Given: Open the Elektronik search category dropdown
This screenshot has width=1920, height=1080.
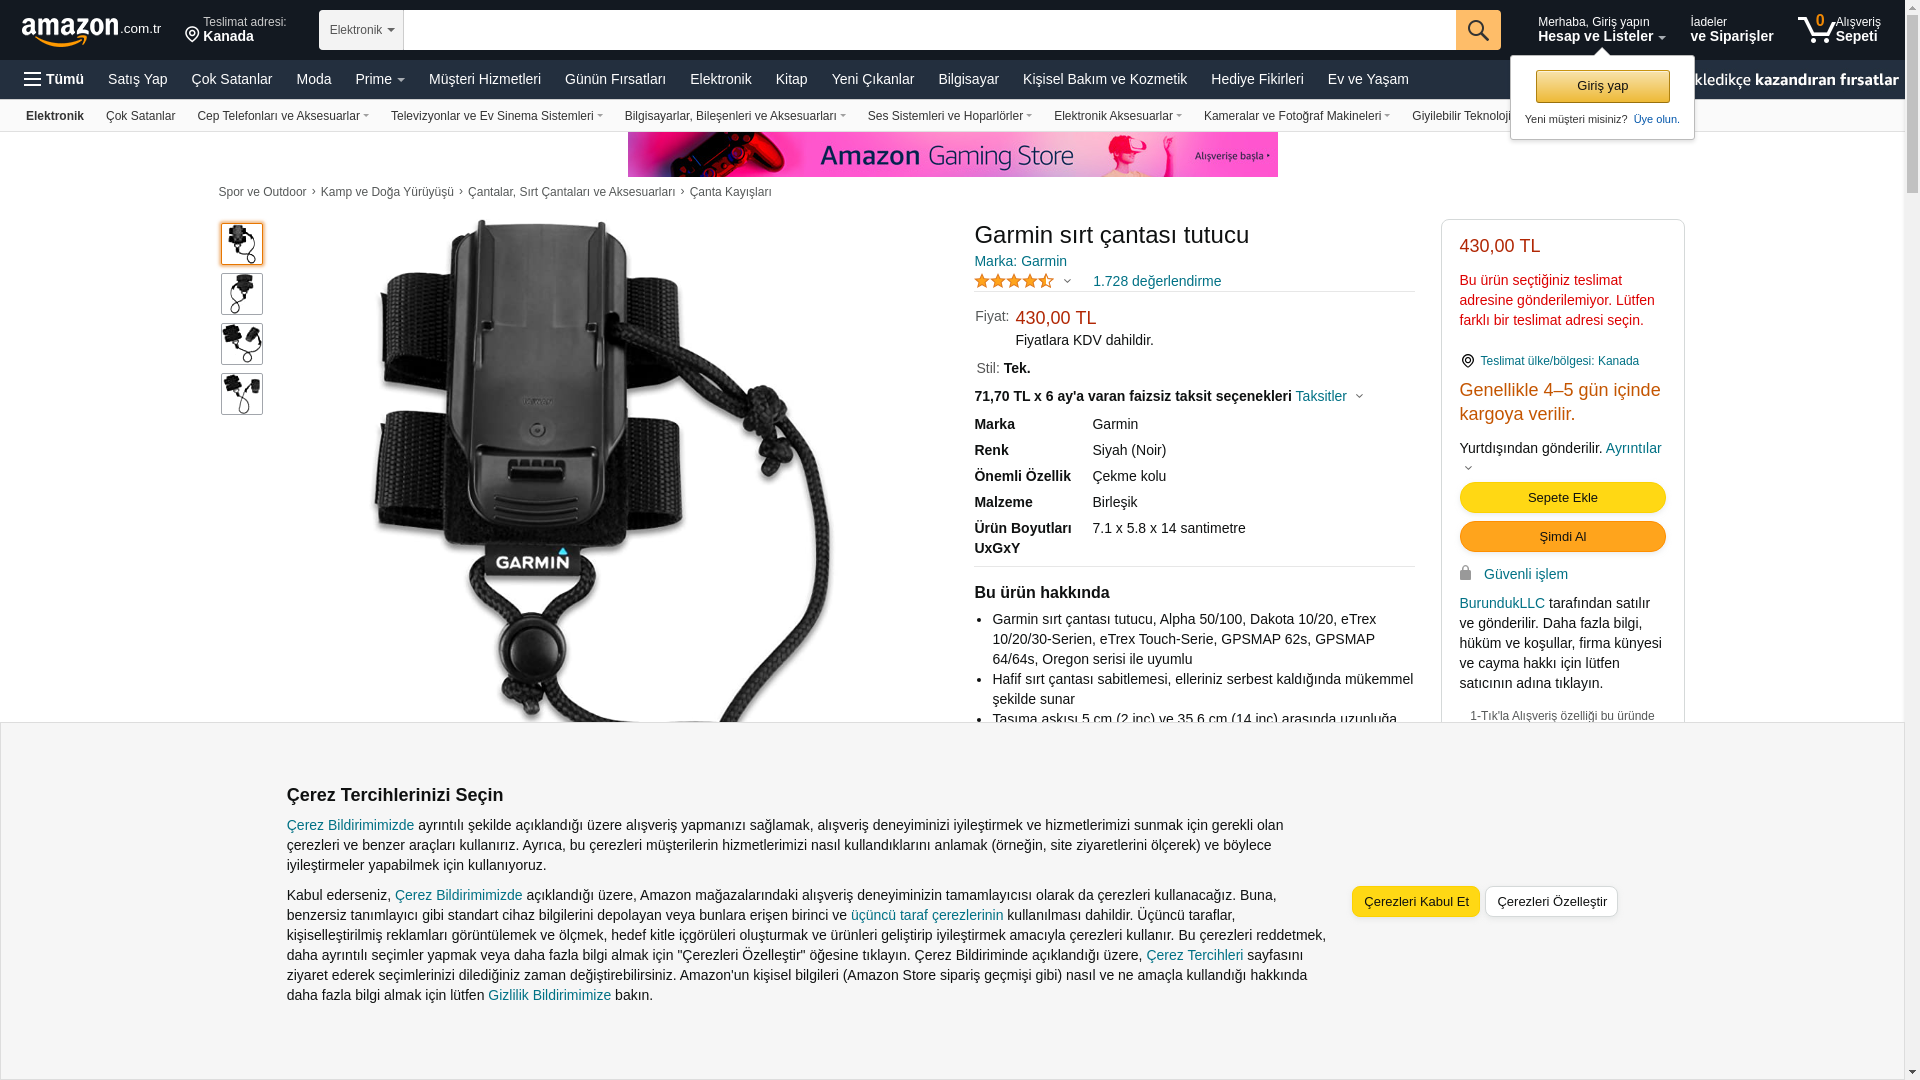Looking at the screenshot, I should [x=361, y=30].
